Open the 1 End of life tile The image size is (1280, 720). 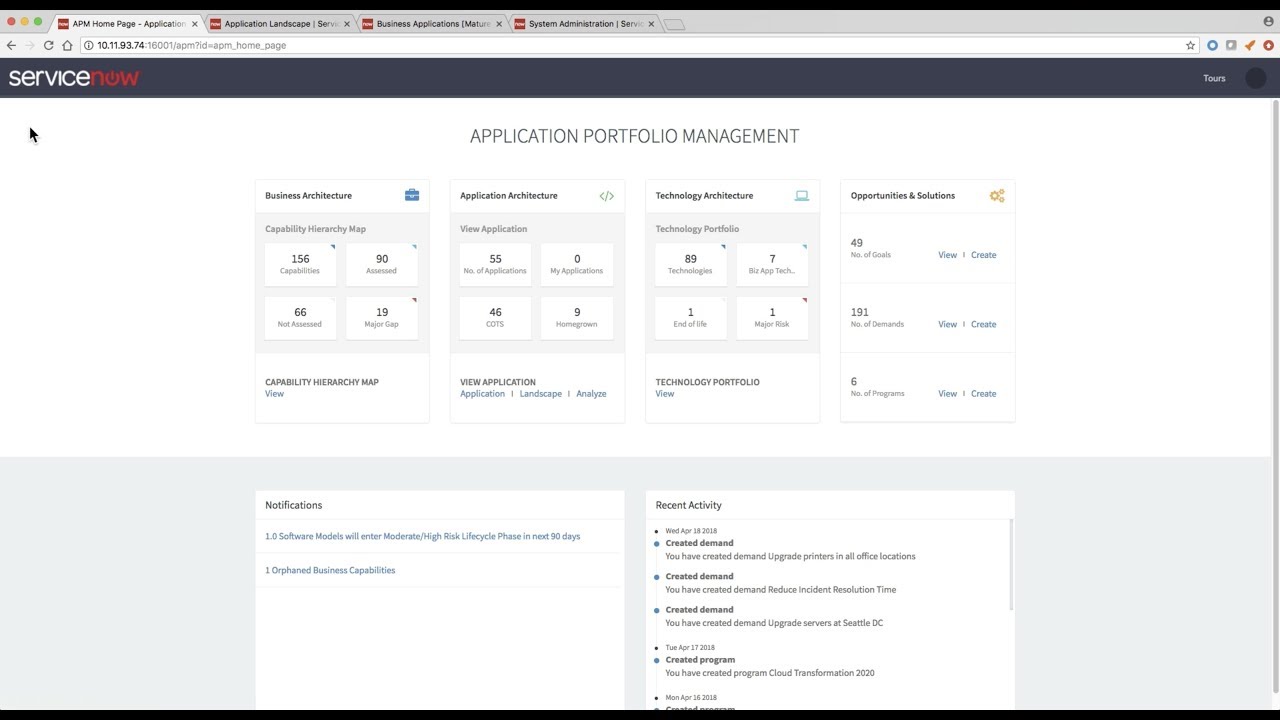[x=690, y=318]
